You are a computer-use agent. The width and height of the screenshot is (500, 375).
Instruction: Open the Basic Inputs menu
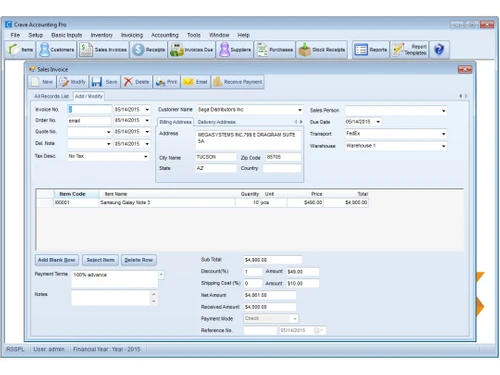[x=66, y=35]
